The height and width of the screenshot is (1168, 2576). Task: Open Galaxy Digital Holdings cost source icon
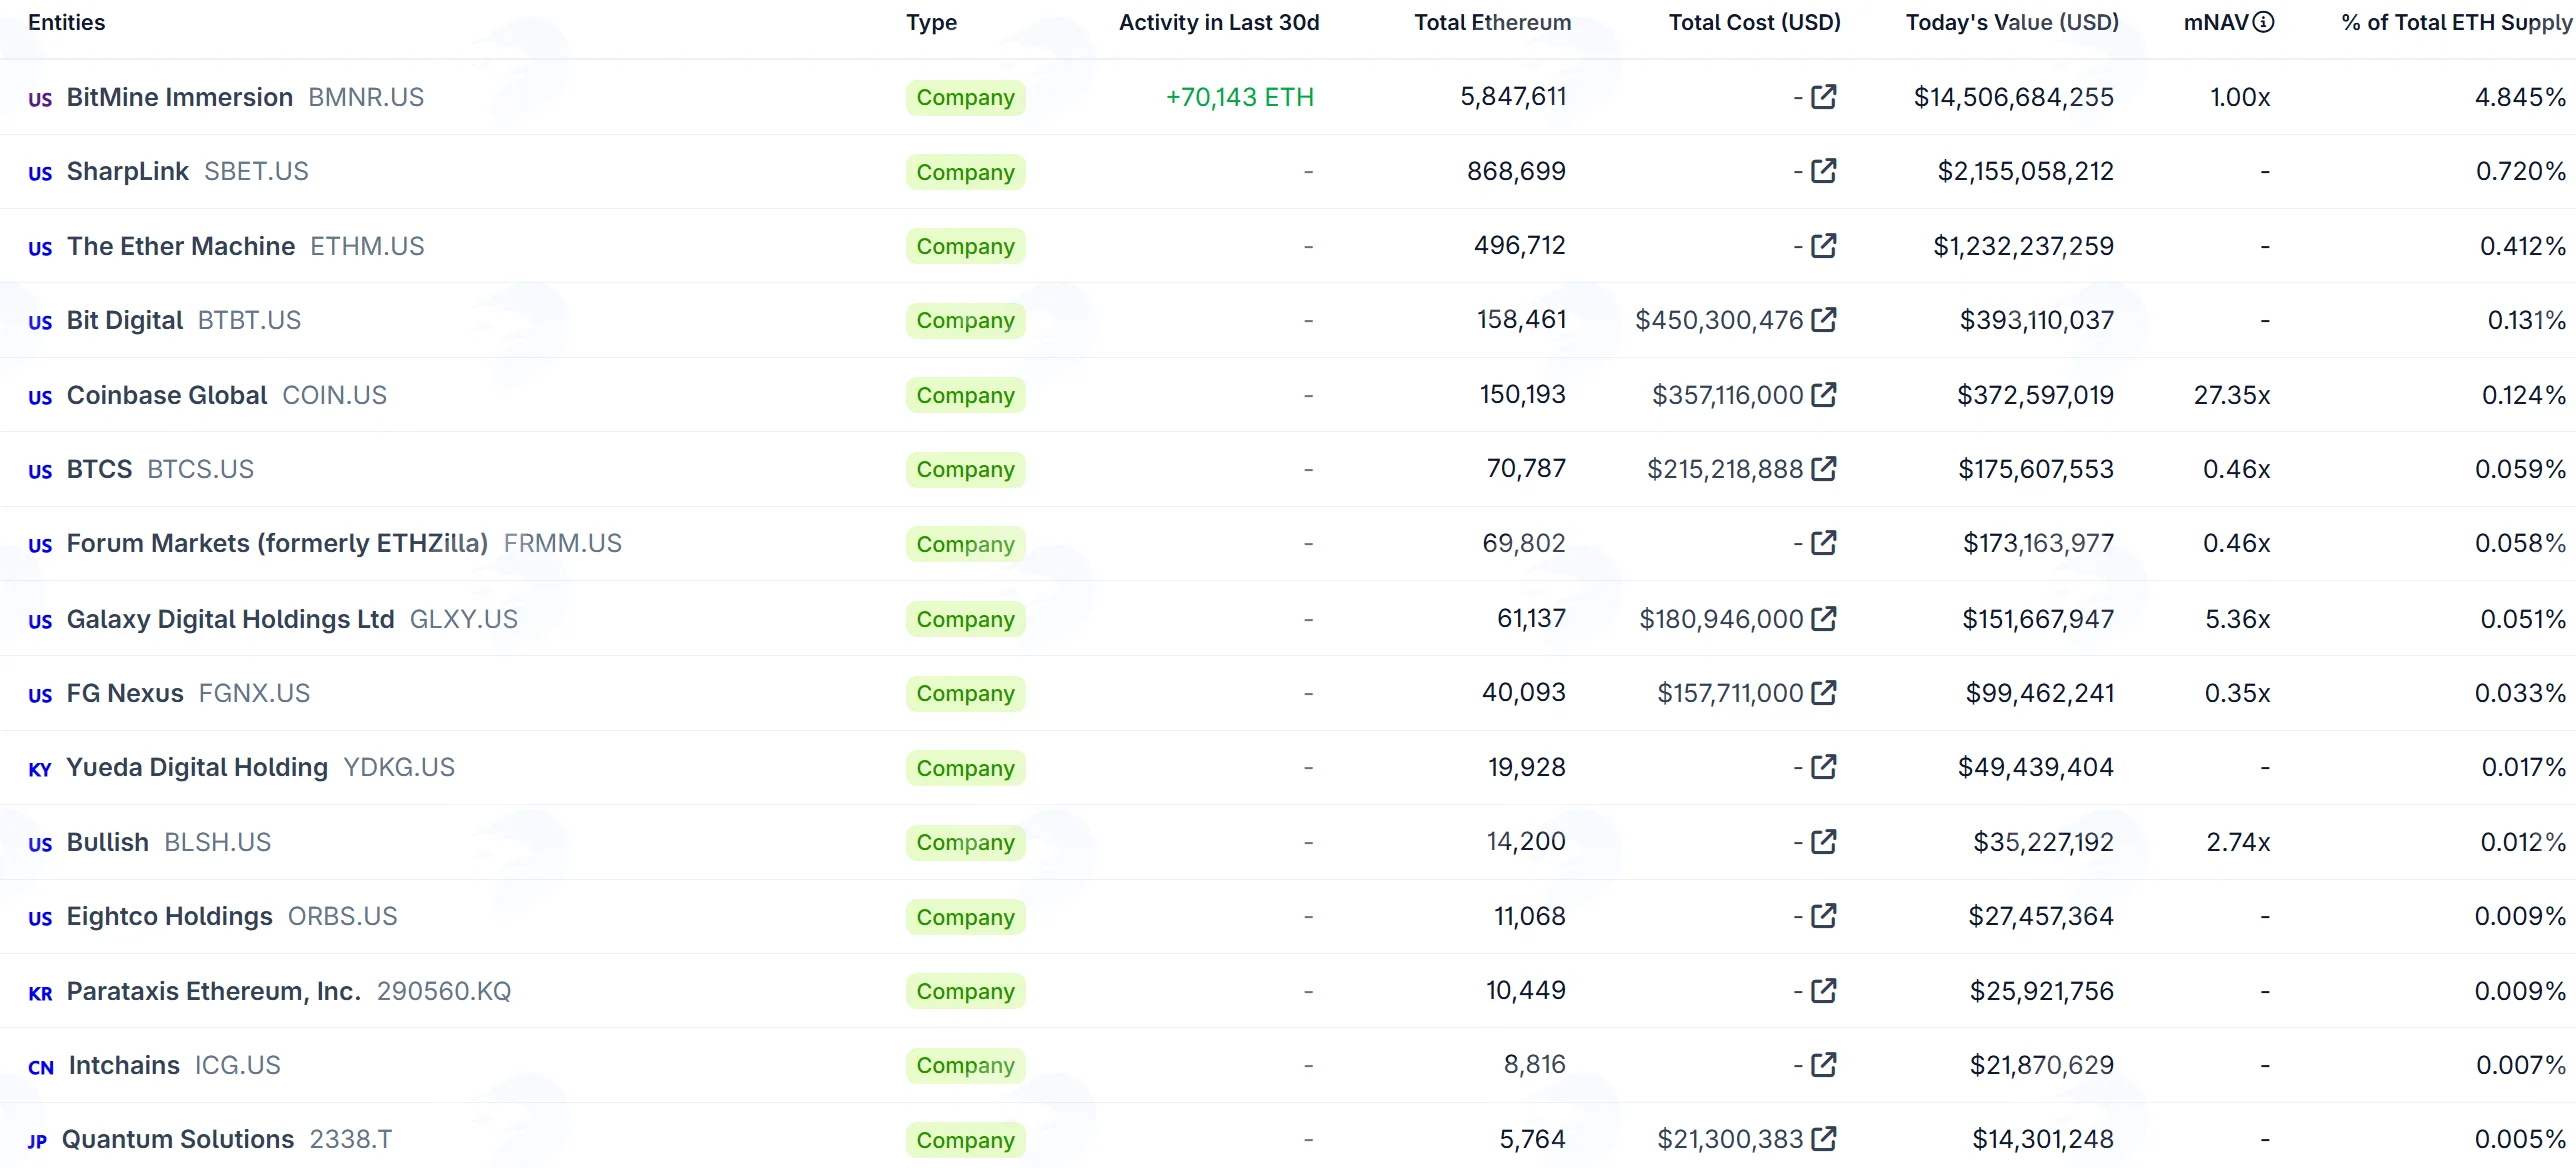(x=1824, y=618)
